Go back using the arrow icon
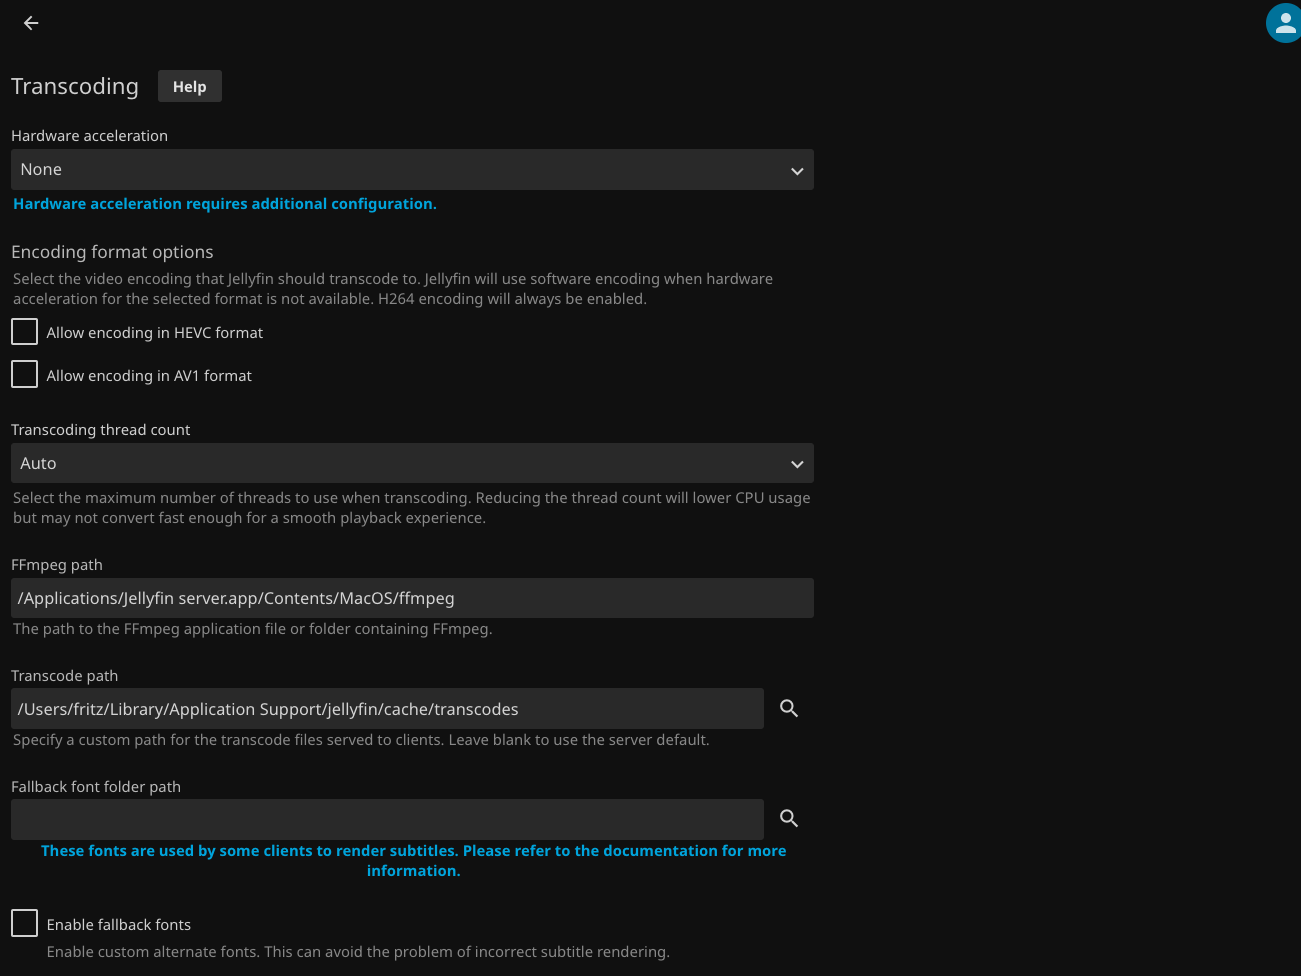 31,23
